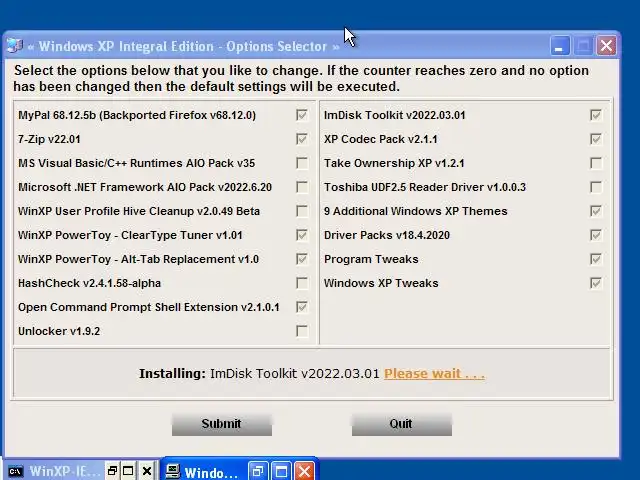Screen dimensions: 640x480
Task: Click the 'XP Codec Pack v2.1.1' label
Action: [381, 139]
